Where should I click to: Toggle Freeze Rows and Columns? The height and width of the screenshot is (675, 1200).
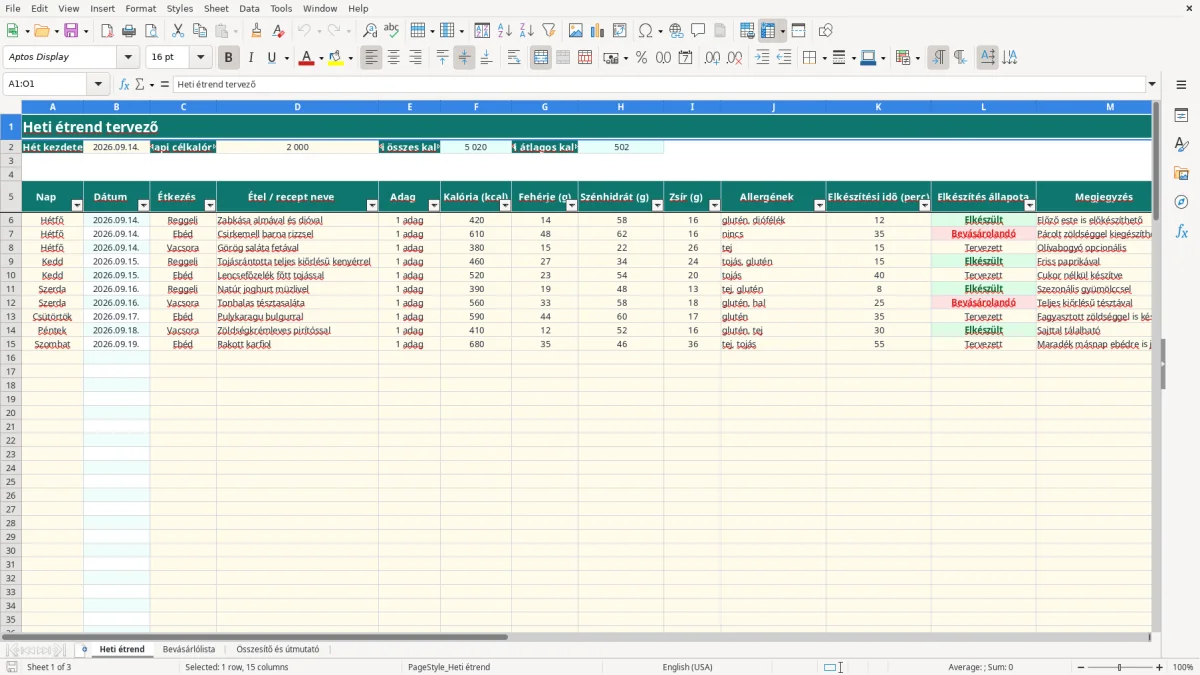pos(768,31)
